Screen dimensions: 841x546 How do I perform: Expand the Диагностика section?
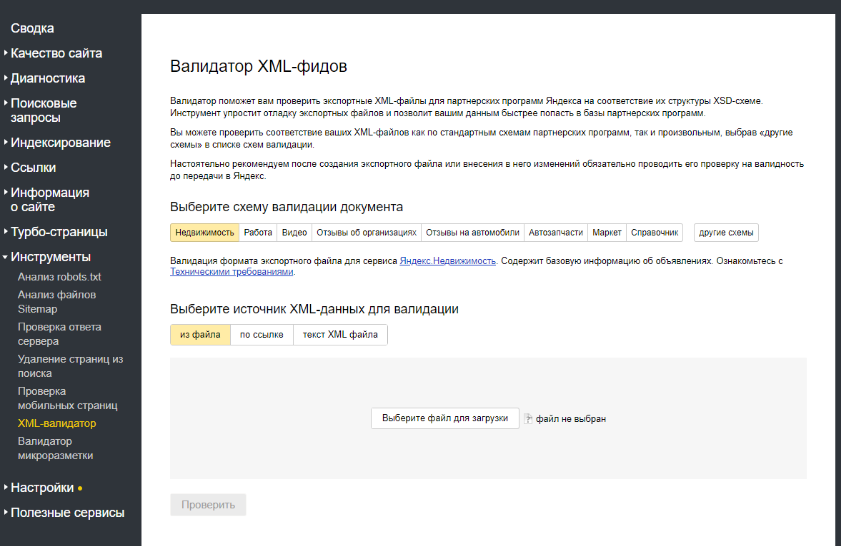[x=47, y=78]
